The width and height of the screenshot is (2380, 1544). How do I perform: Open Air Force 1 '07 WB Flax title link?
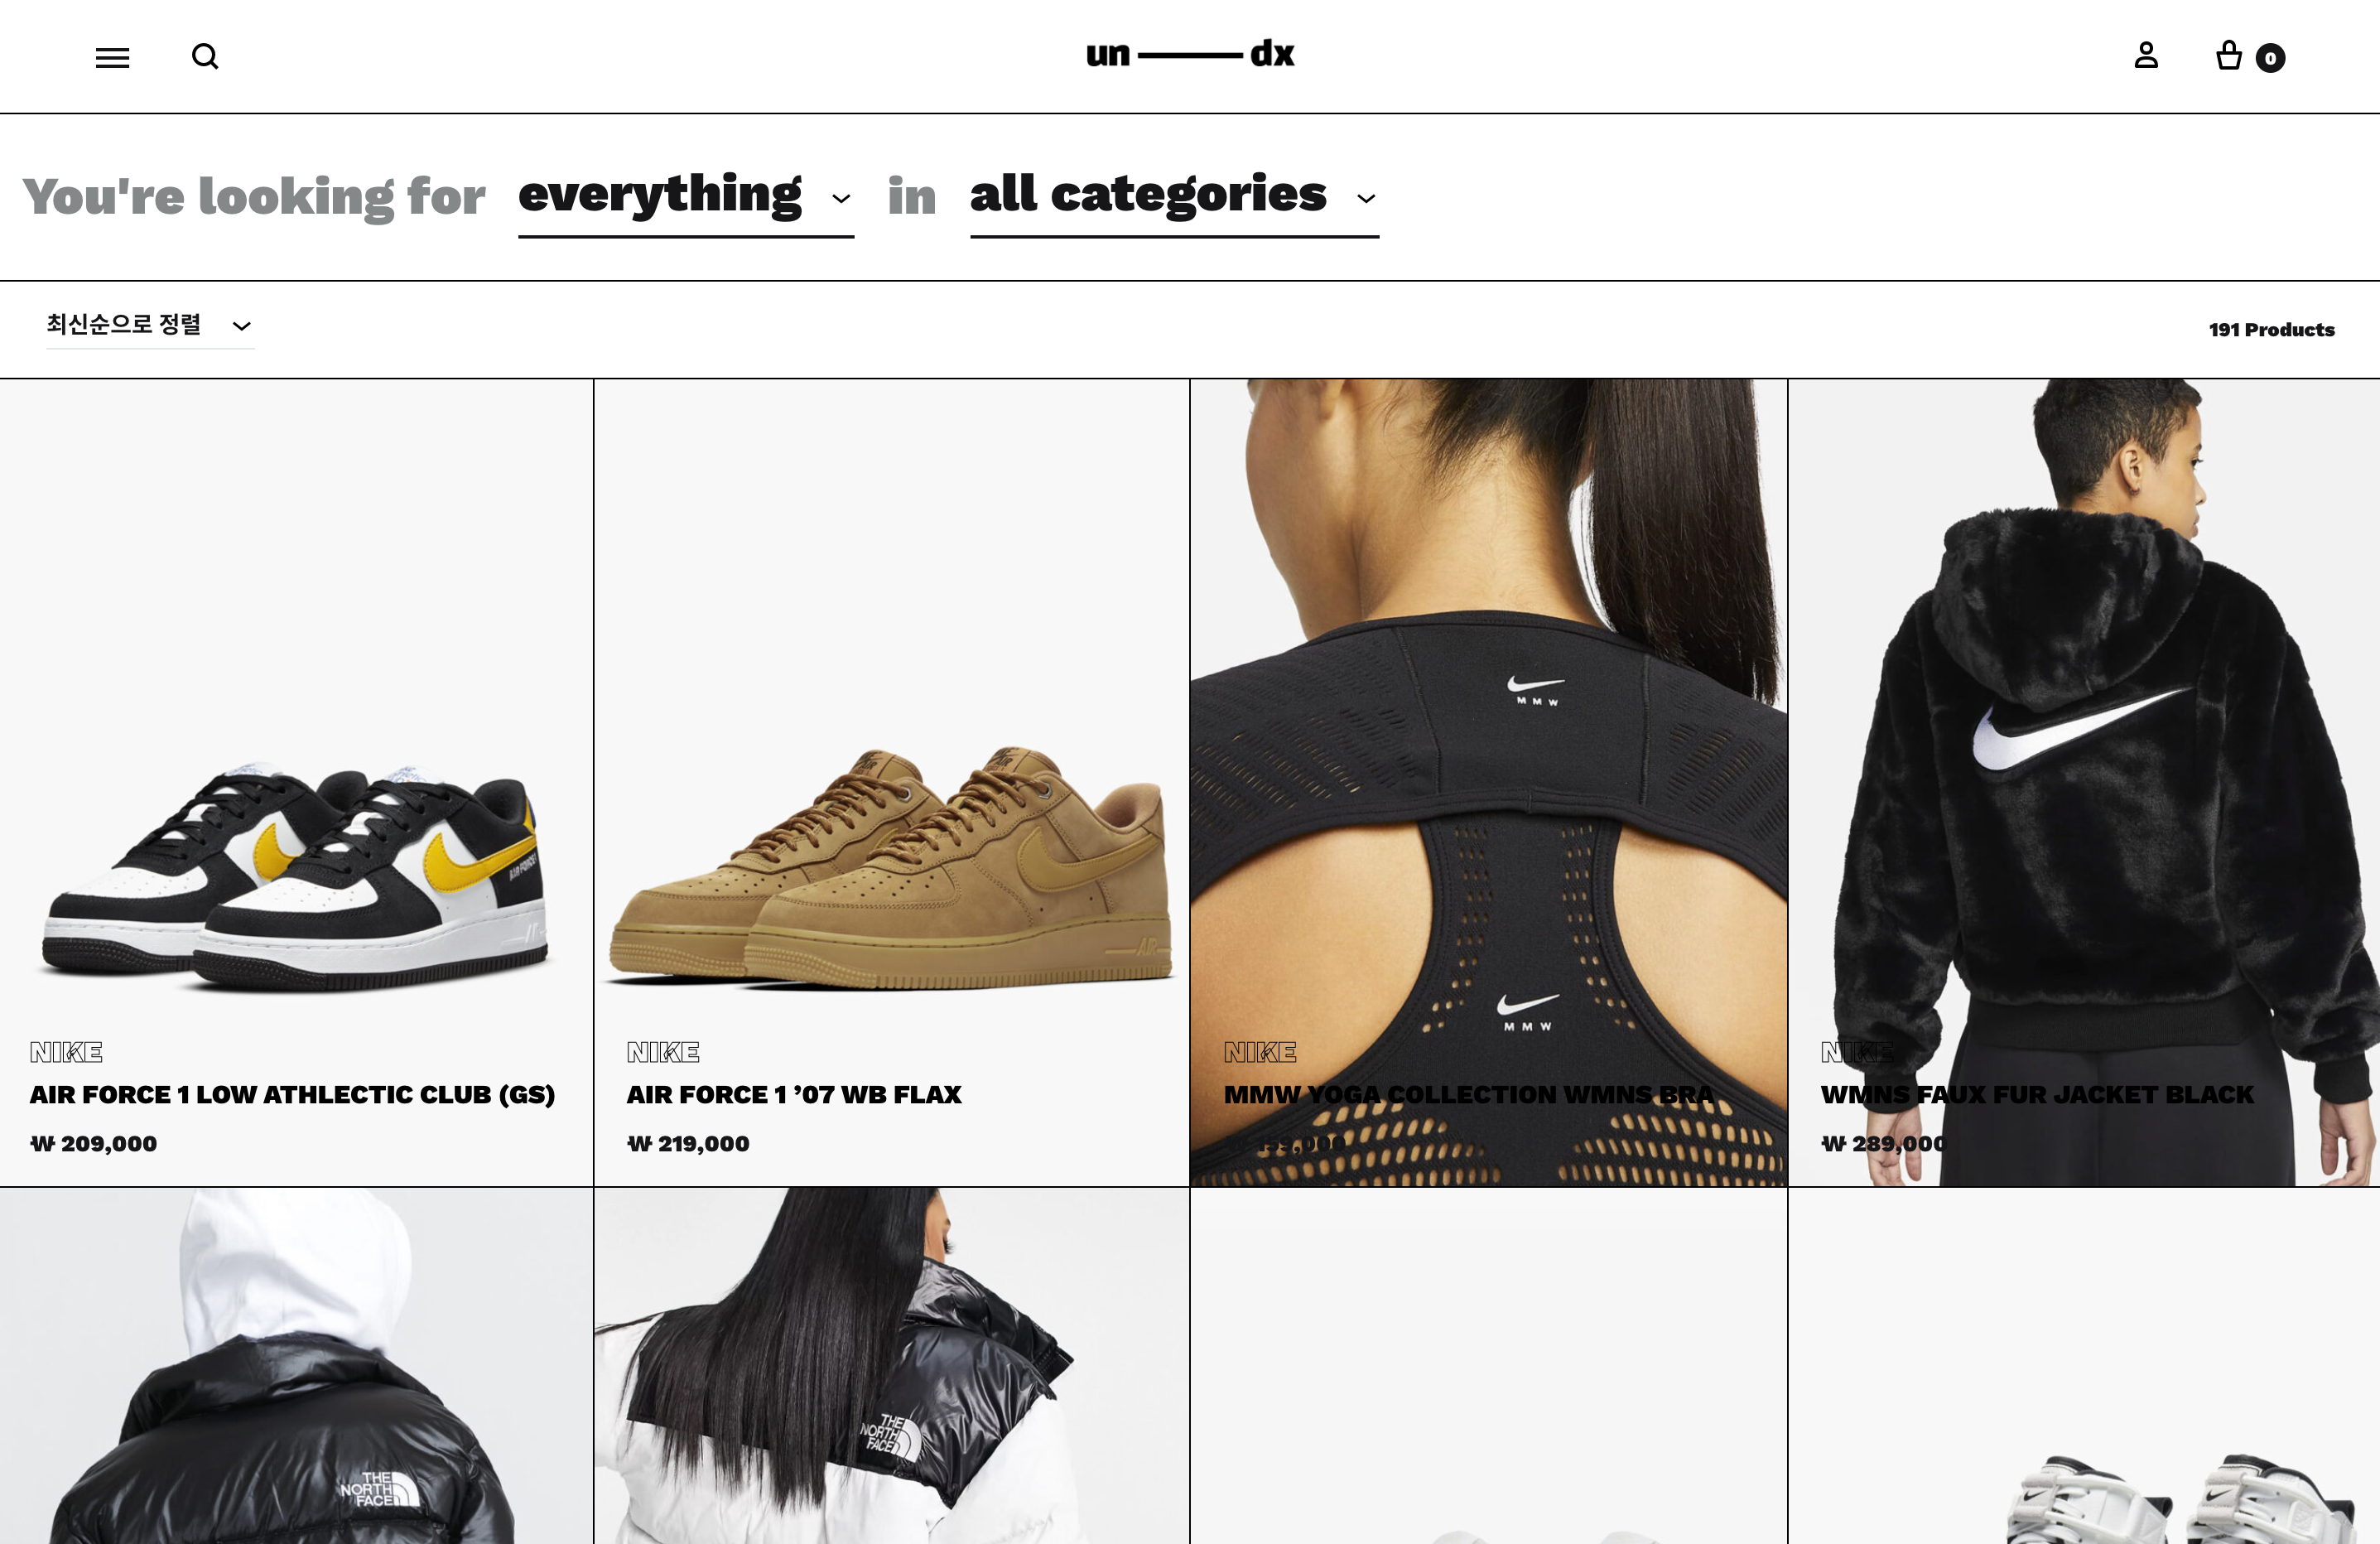[794, 1095]
